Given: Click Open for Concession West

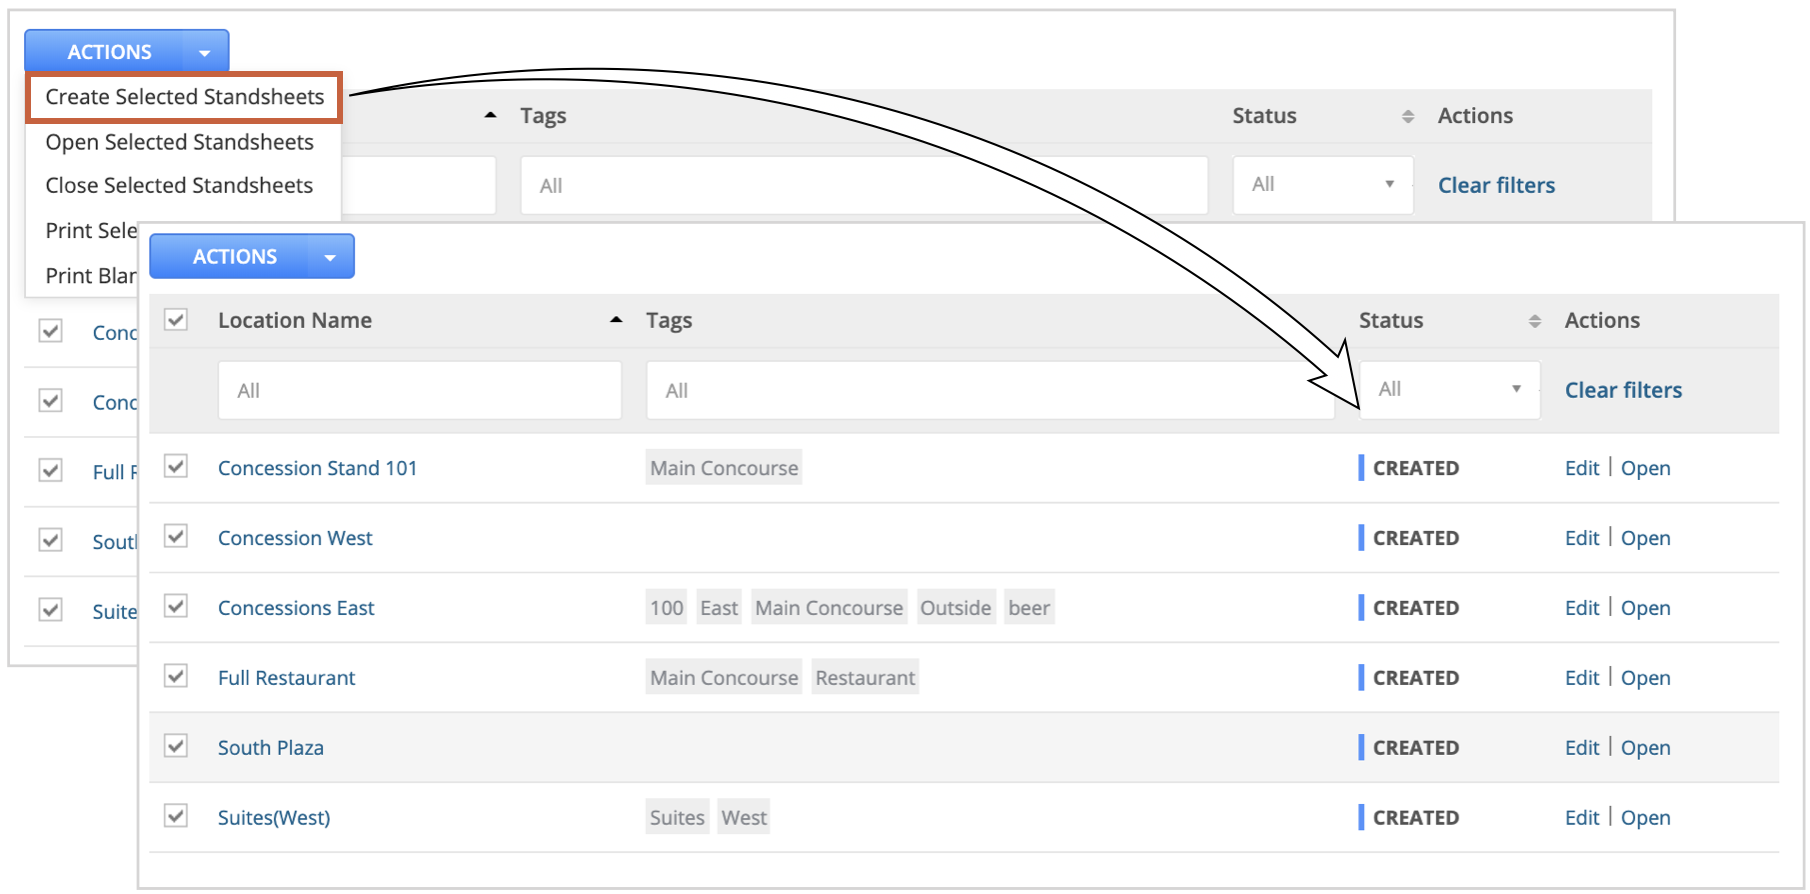Looking at the screenshot, I should (x=1645, y=538).
